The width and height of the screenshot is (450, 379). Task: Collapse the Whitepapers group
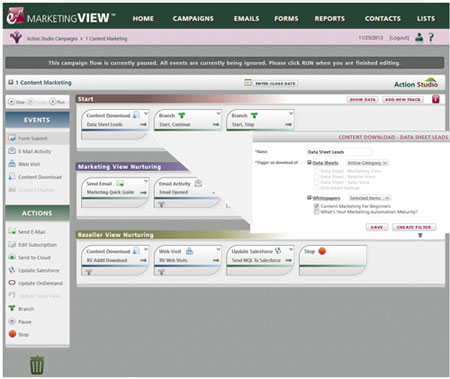point(309,197)
